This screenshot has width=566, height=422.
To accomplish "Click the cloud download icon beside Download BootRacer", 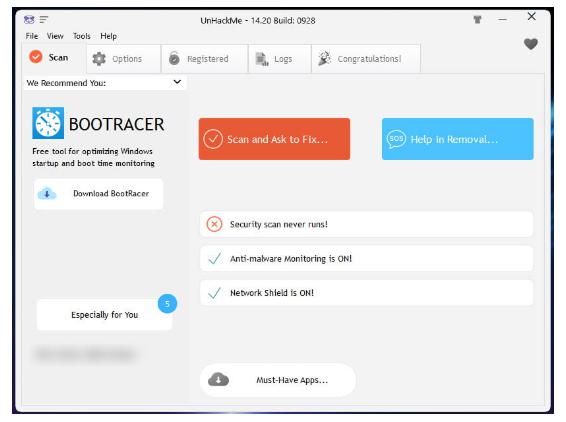I will 47,194.
